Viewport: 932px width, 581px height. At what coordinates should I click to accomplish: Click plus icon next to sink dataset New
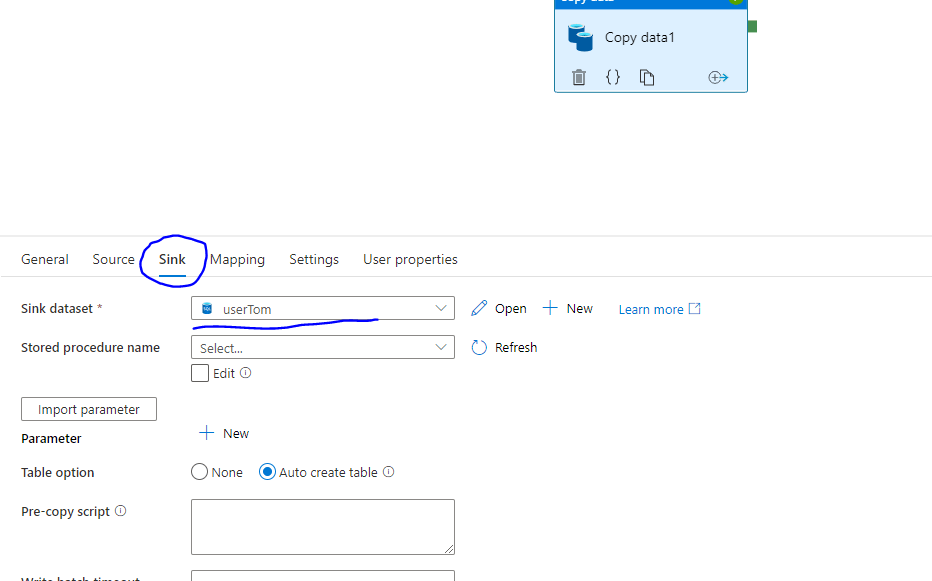click(x=550, y=308)
